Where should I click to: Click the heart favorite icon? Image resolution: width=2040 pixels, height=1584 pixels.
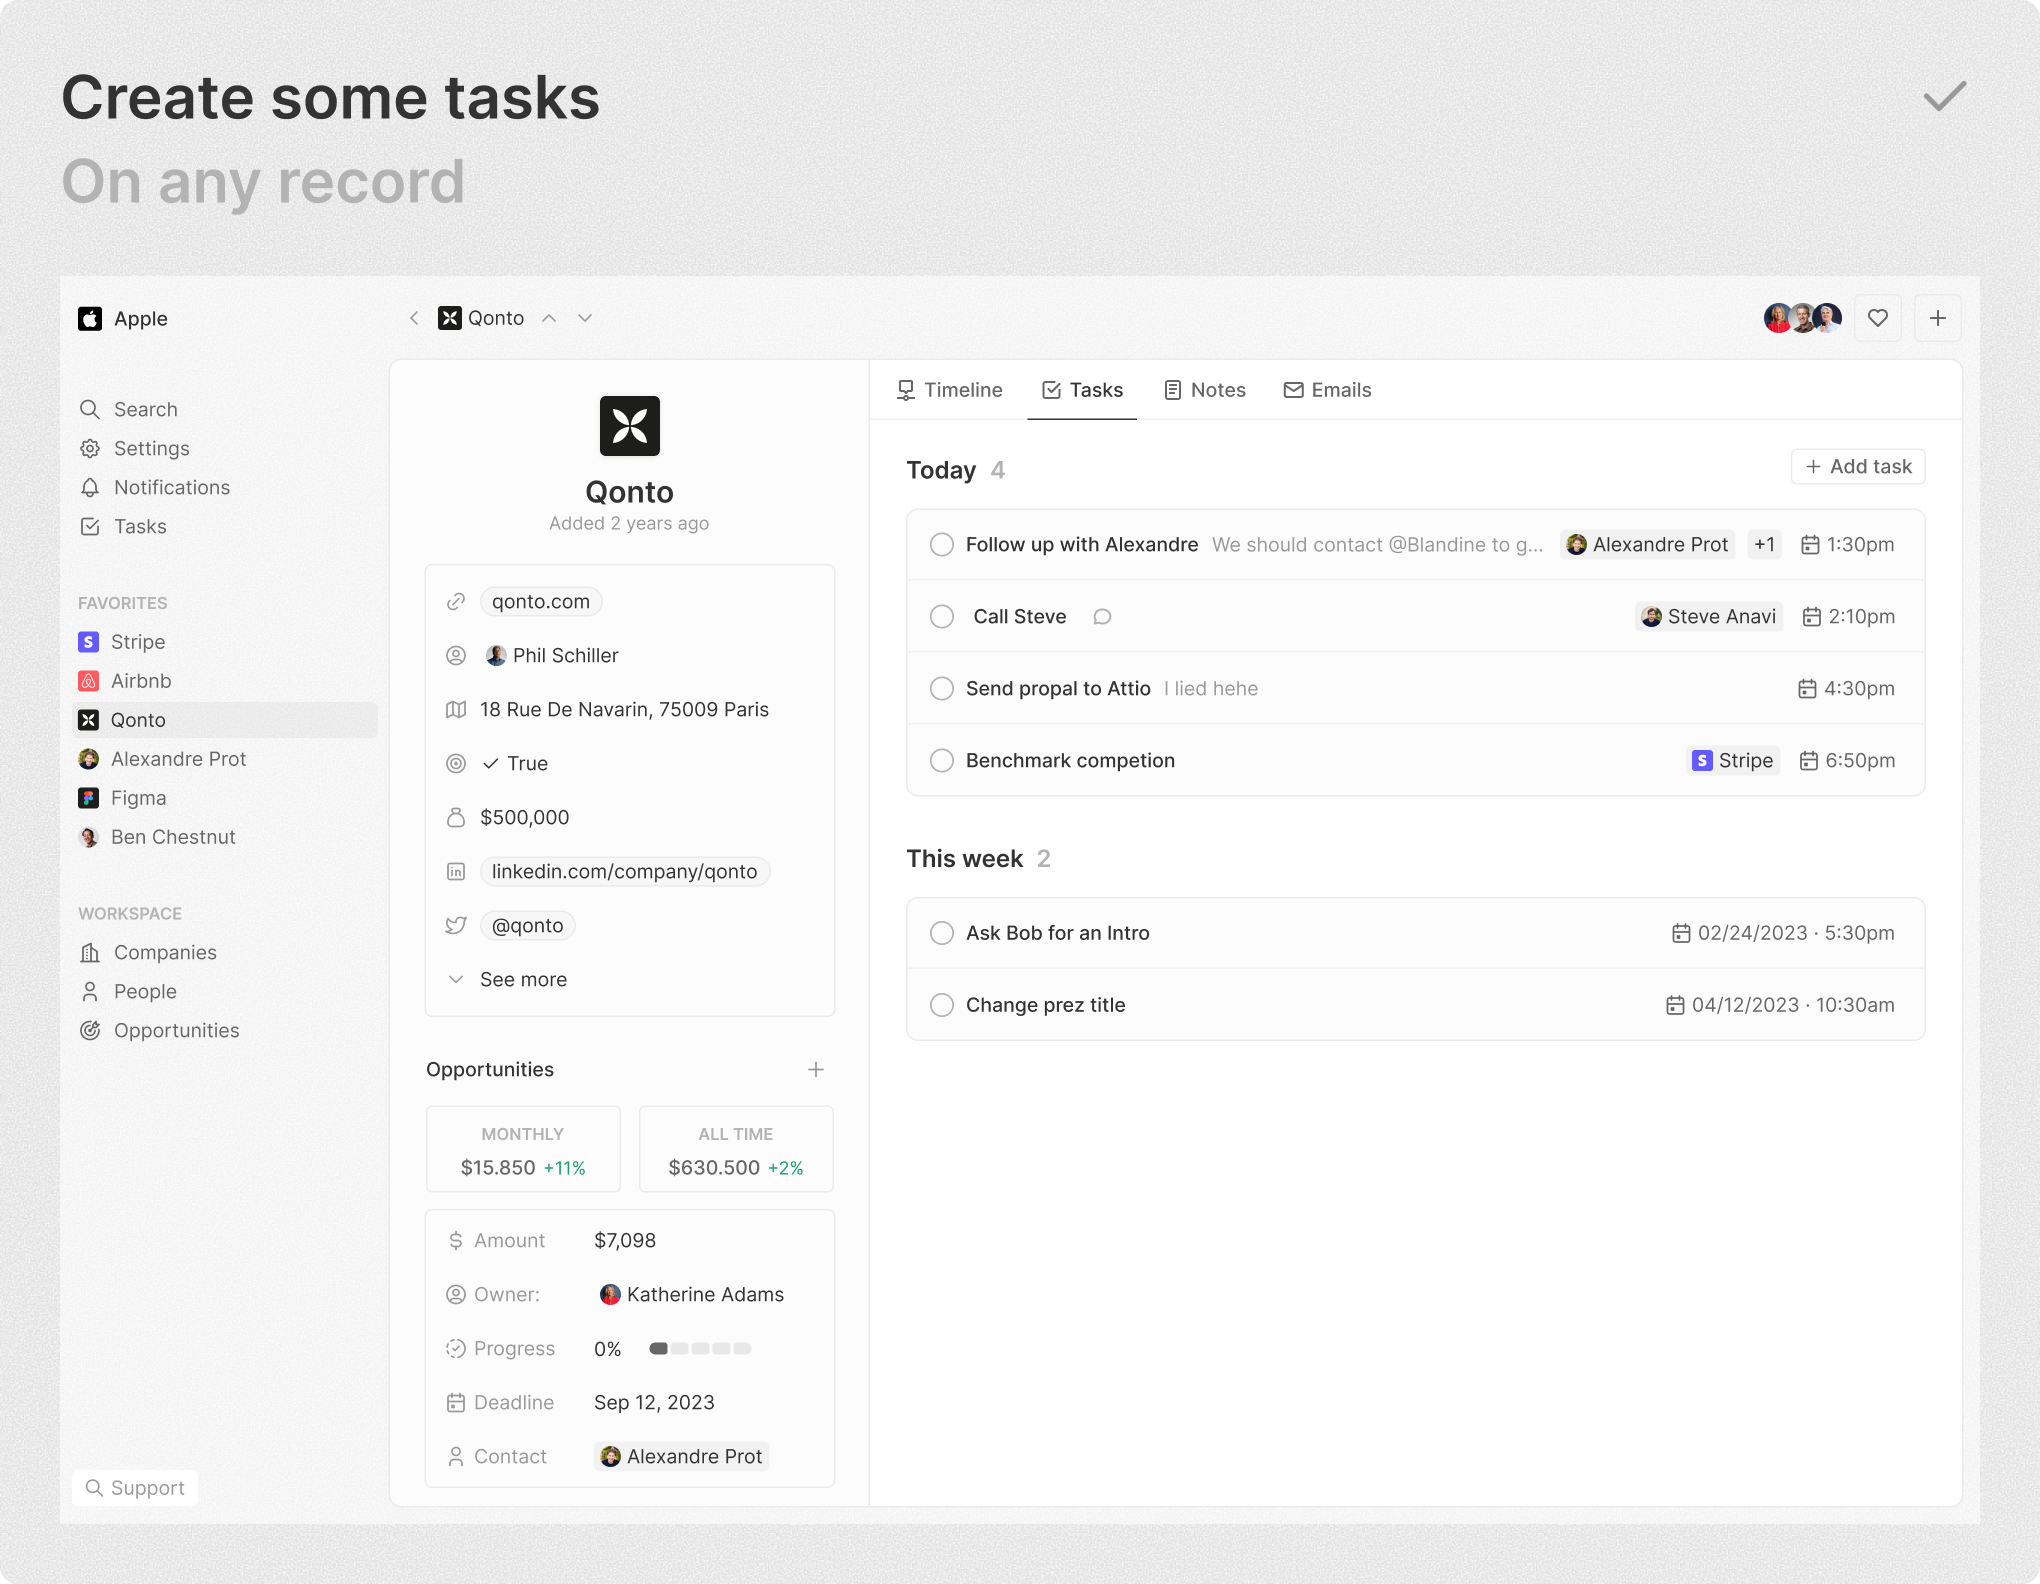click(1877, 318)
